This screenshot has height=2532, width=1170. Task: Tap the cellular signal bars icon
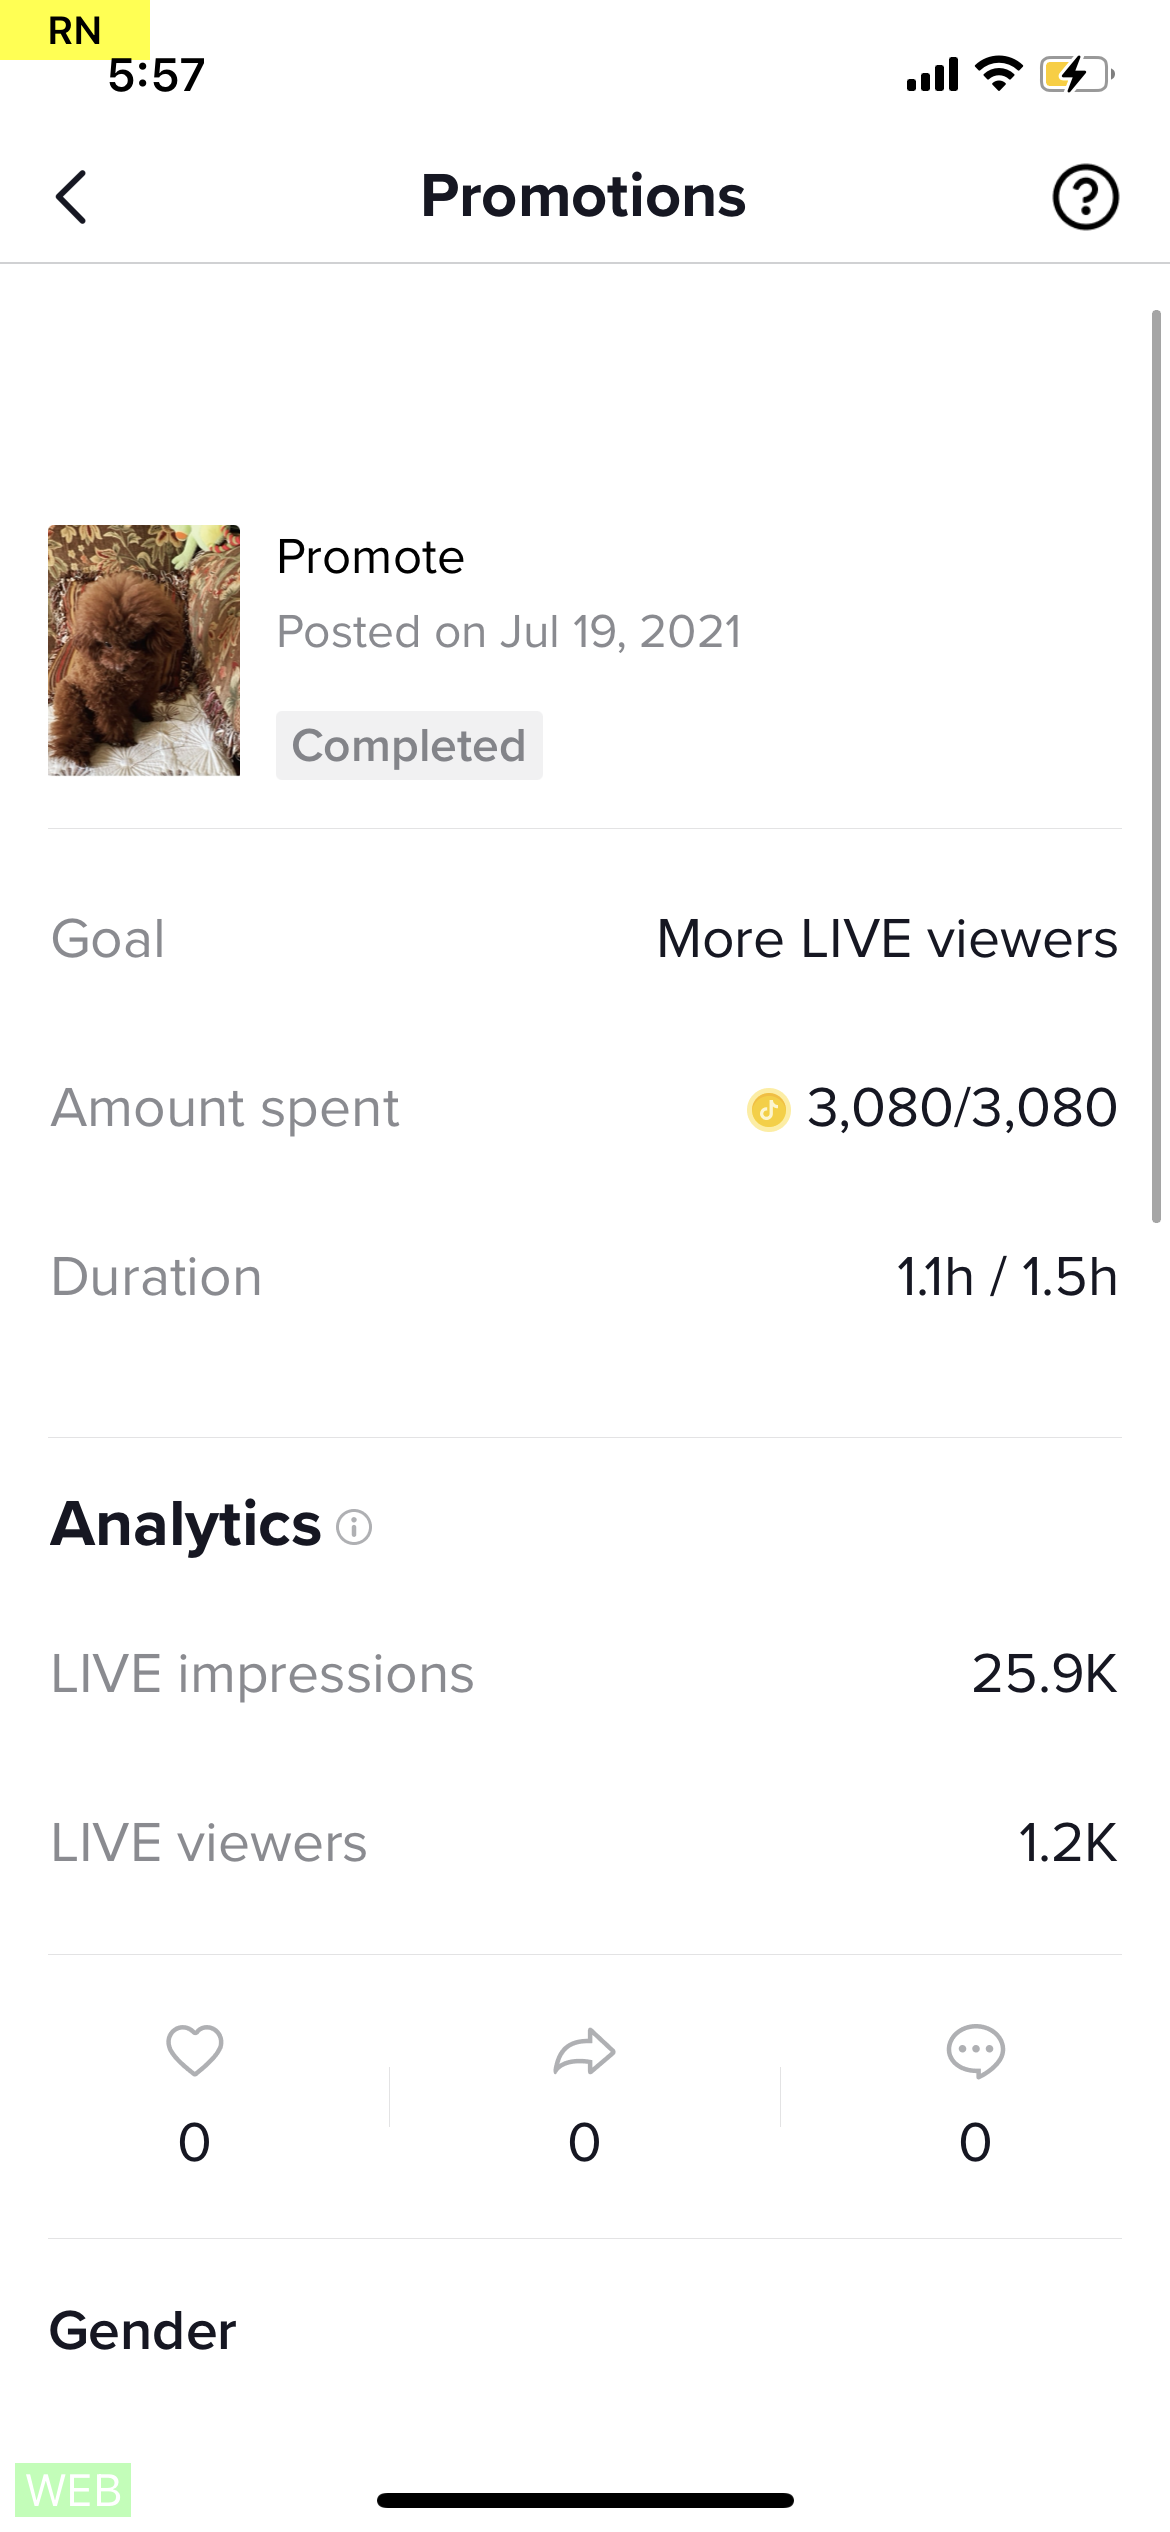[x=932, y=75]
